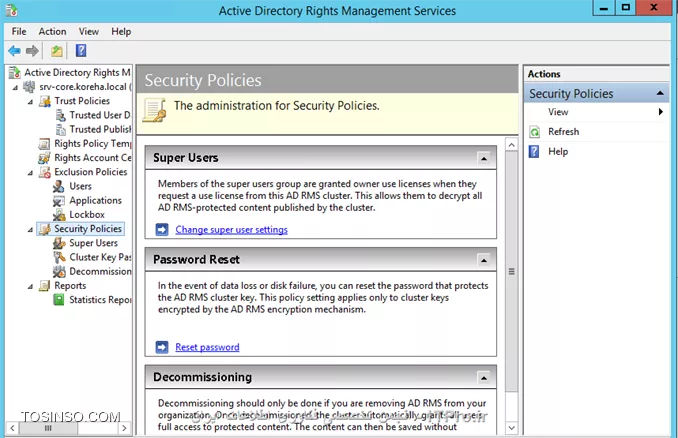Click the Users exclusion icon

click(59, 186)
